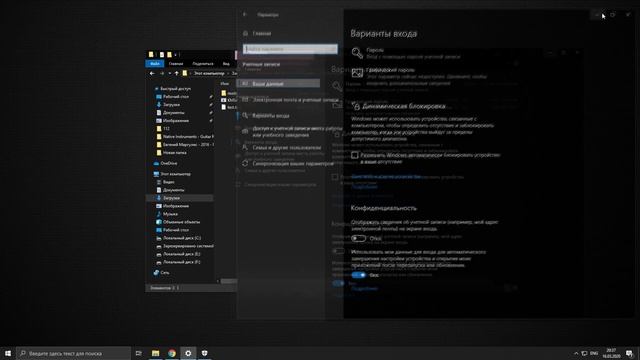The width and height of the screenshot is (640, 360).
Task: Open Локальный диск (E:)
Action: tap(182, 254)
